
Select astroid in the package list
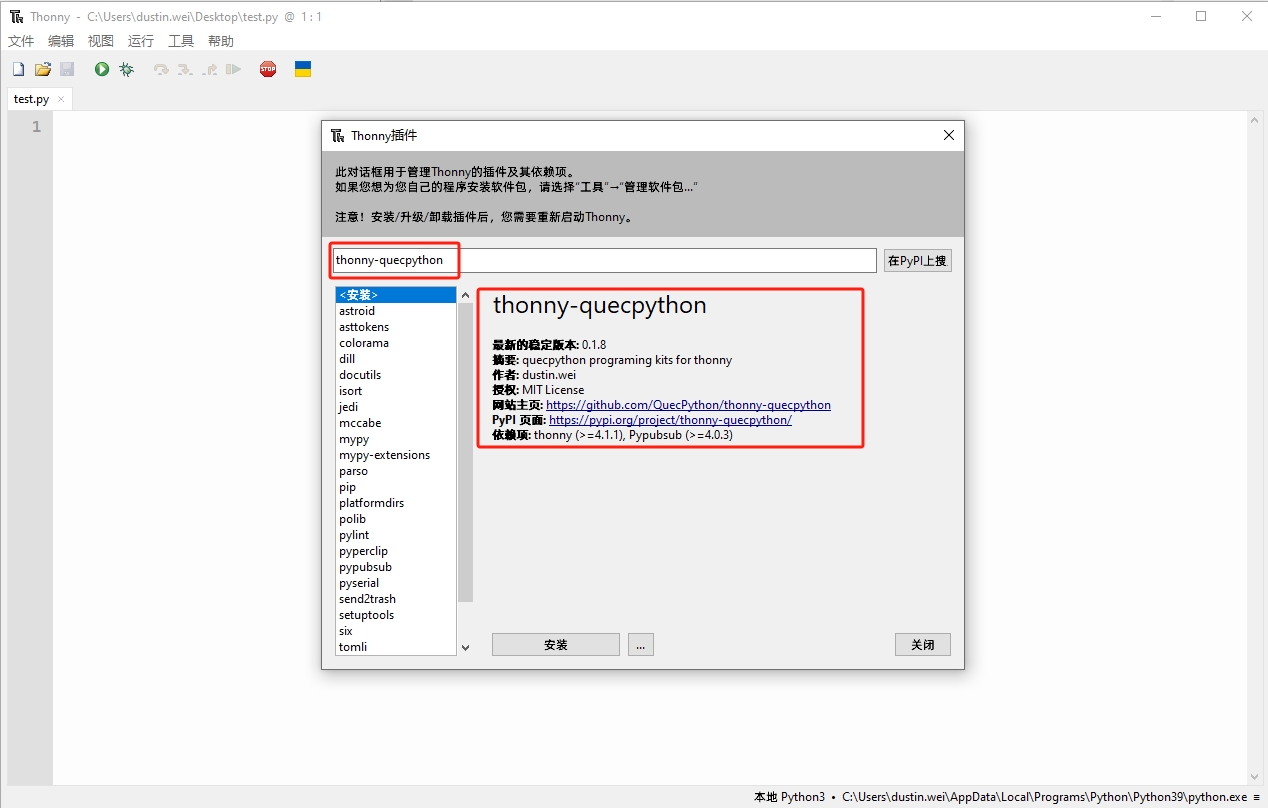(396, 311)
